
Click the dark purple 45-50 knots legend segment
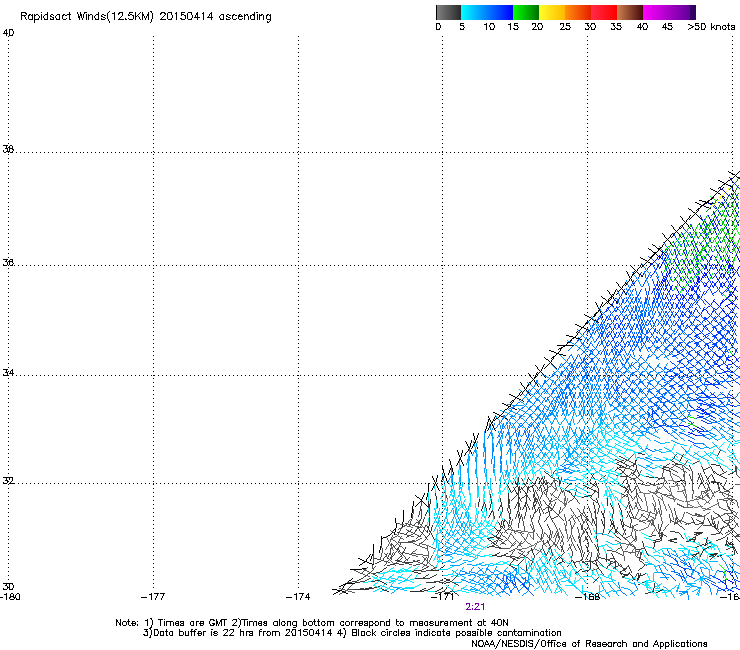point(682,12)
